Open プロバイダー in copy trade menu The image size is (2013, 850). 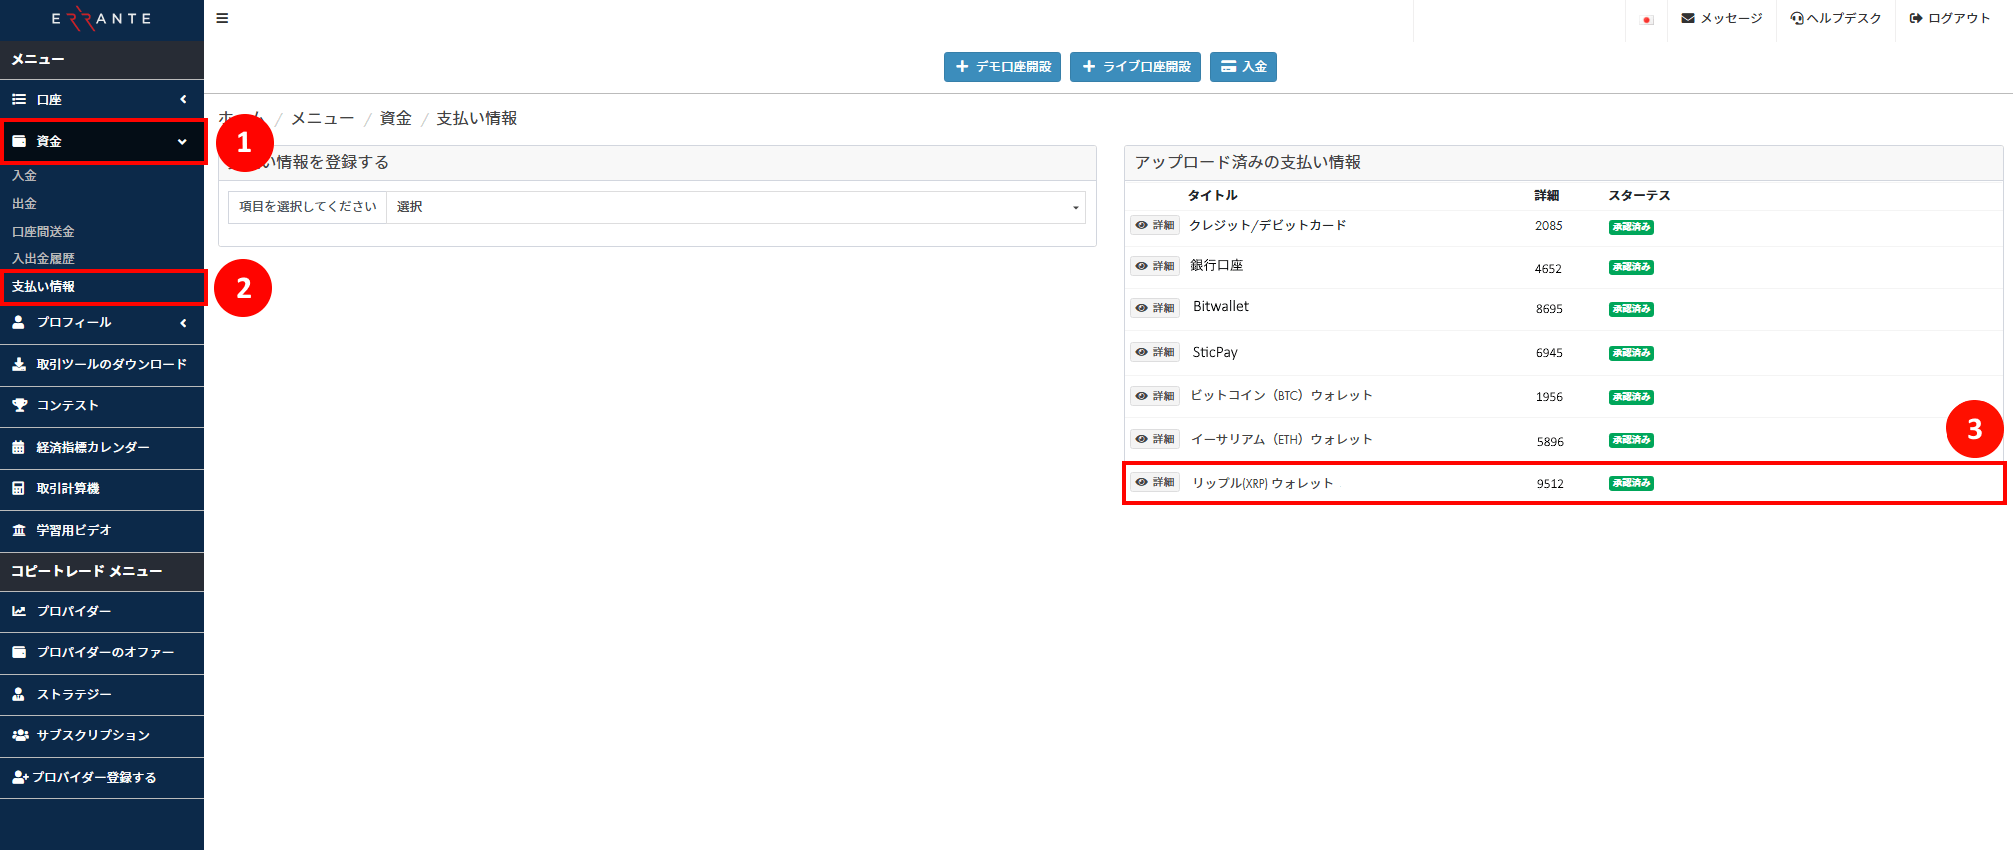tap(102, 611)
